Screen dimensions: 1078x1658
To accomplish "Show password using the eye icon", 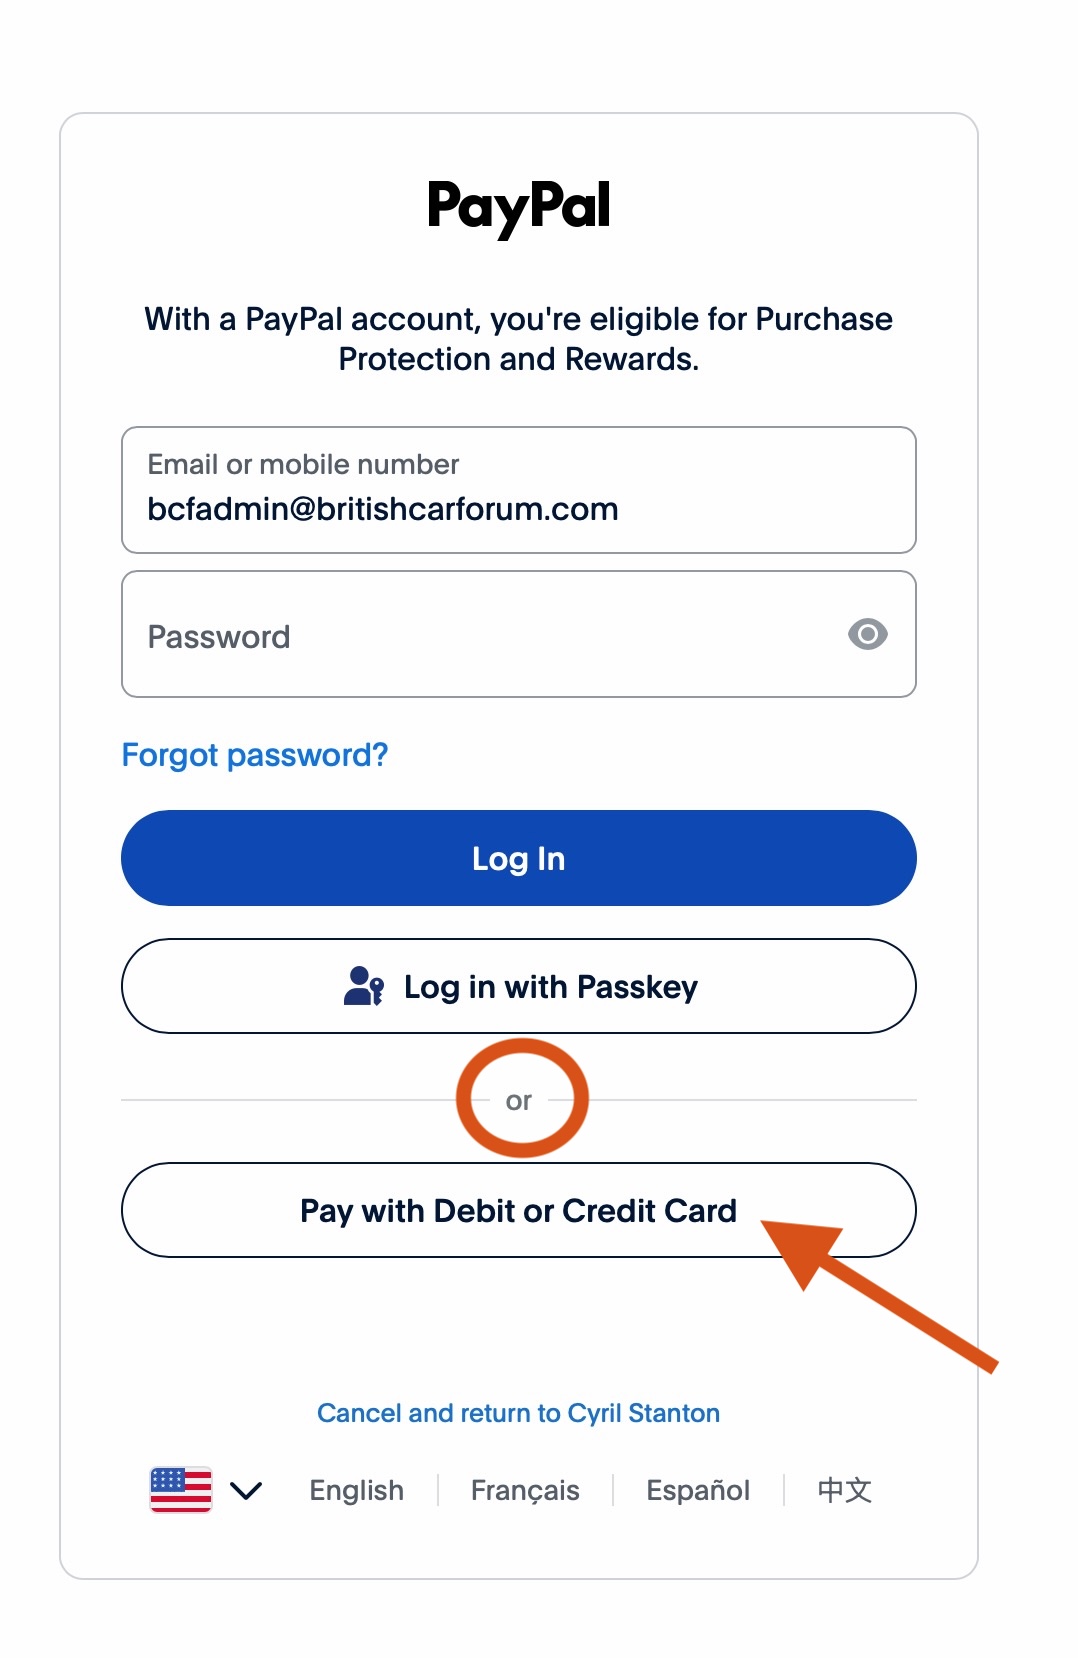I will click(x=867, y=634).
